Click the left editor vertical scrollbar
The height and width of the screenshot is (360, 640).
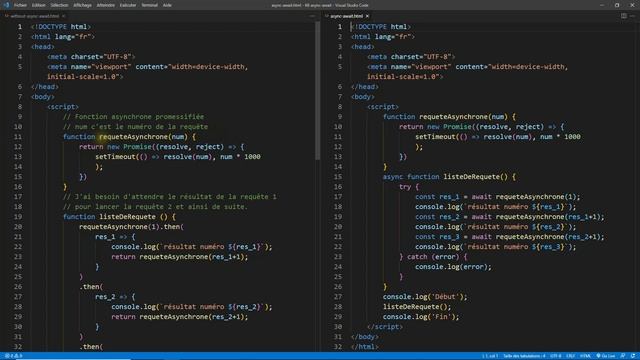(x=318, y=91)
